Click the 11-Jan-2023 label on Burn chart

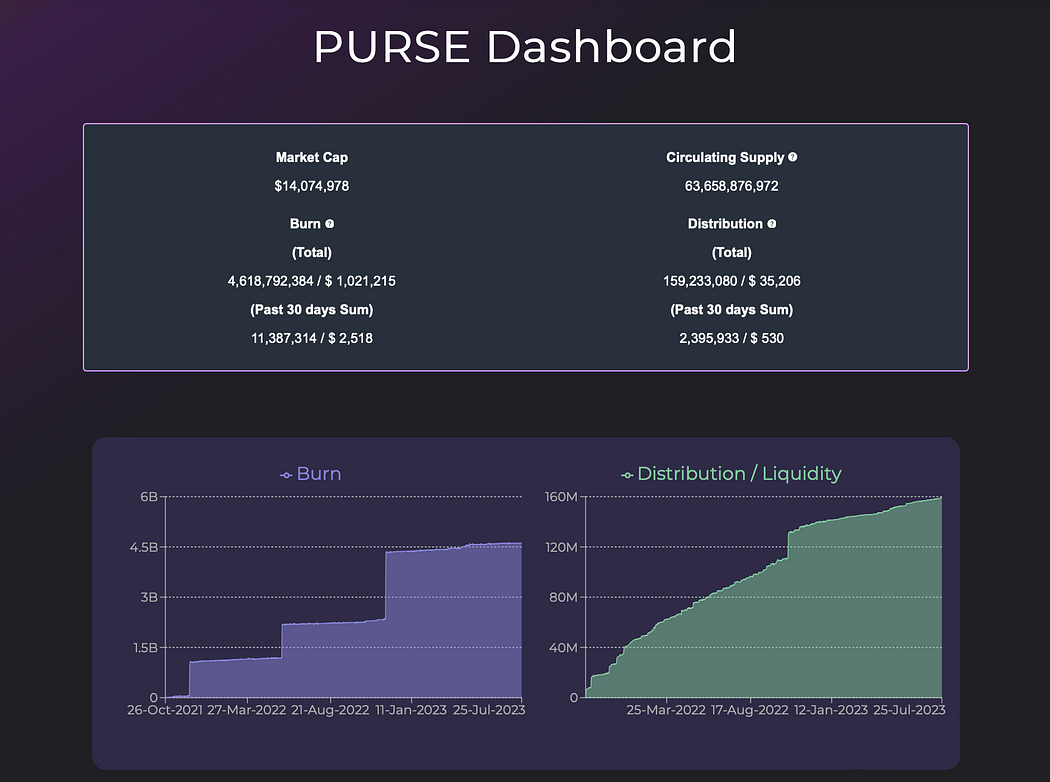[x=409, y=710]
